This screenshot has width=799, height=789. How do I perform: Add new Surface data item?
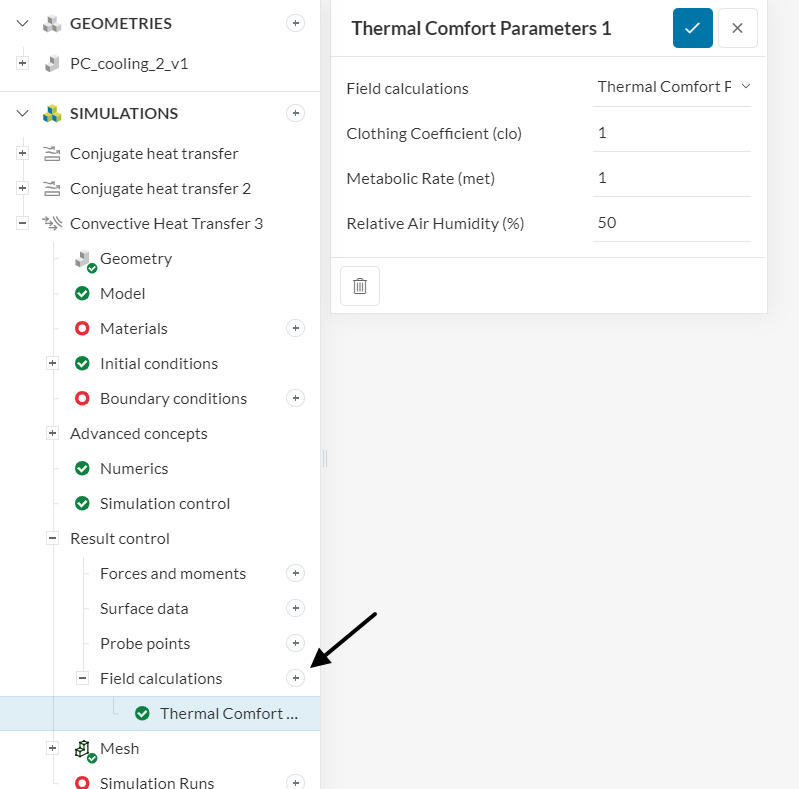pyautogui.click(x=295, y=608)
